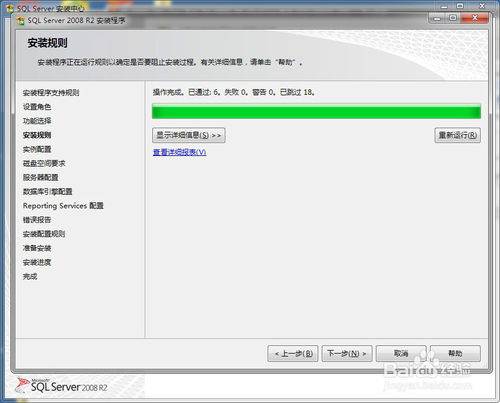Minimize the SQL Server 2008 R2 setup window

(x=437, y=18)
